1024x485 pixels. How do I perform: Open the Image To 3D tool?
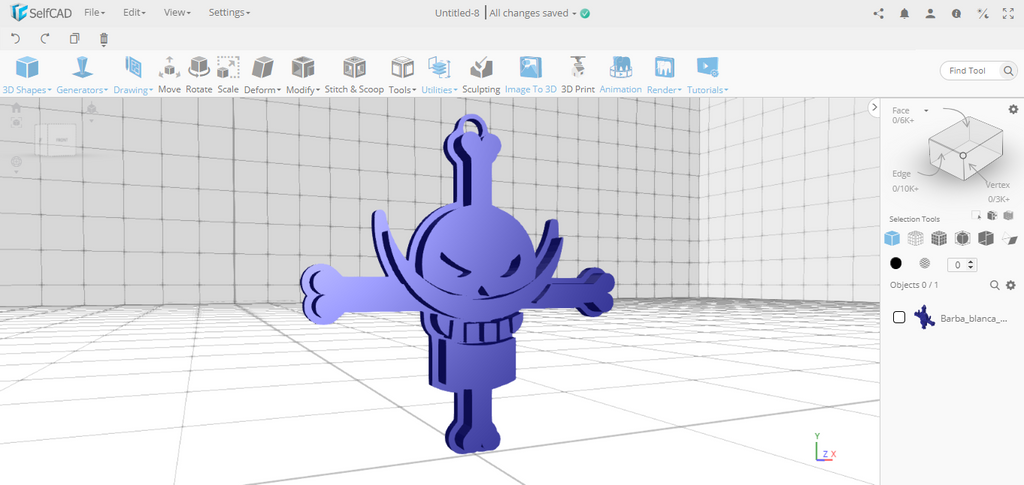click(530, 75)
